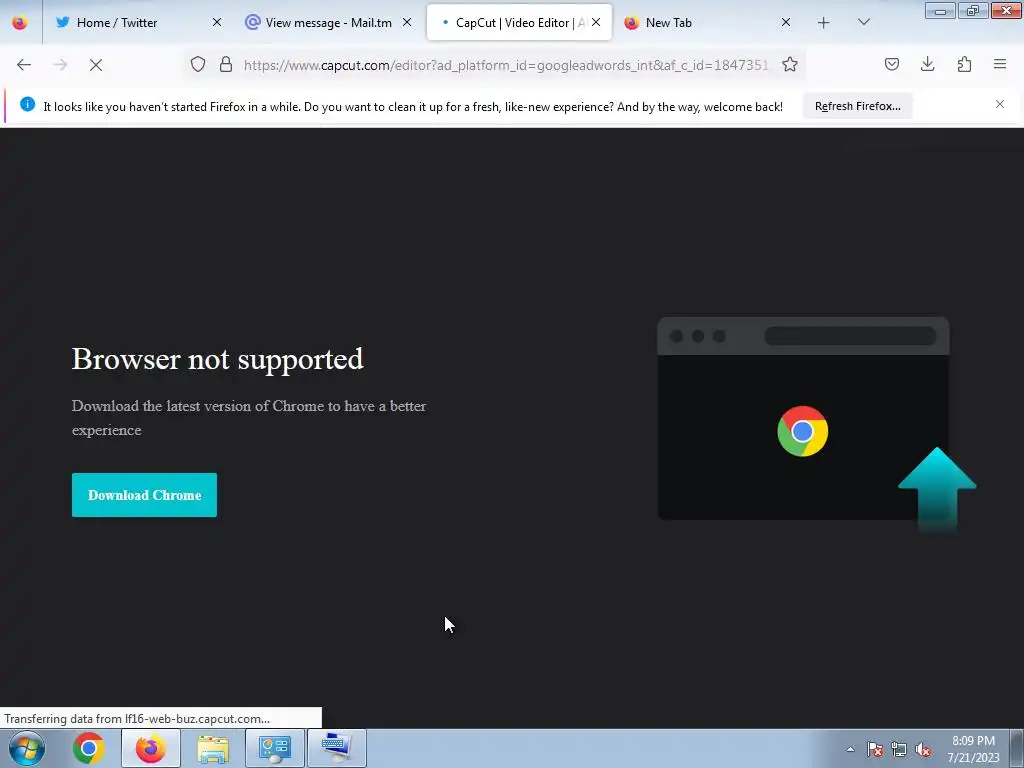Open Save to Pocket
The width and height of the screenshot is (1024, 768).
click(x=891, y=64)
